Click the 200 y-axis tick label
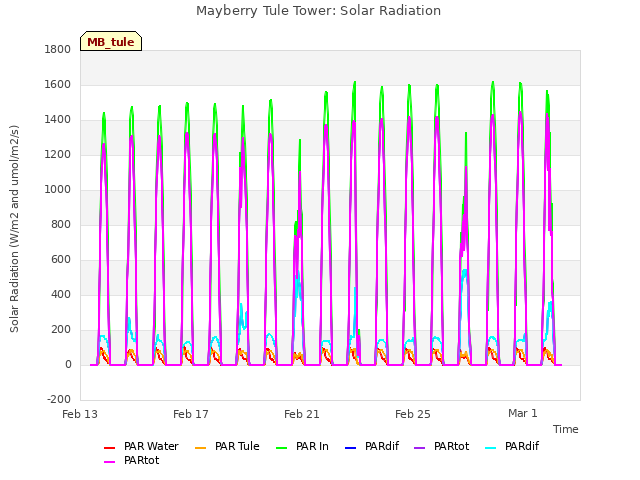The image size is (640, 480). coord(61,329)
